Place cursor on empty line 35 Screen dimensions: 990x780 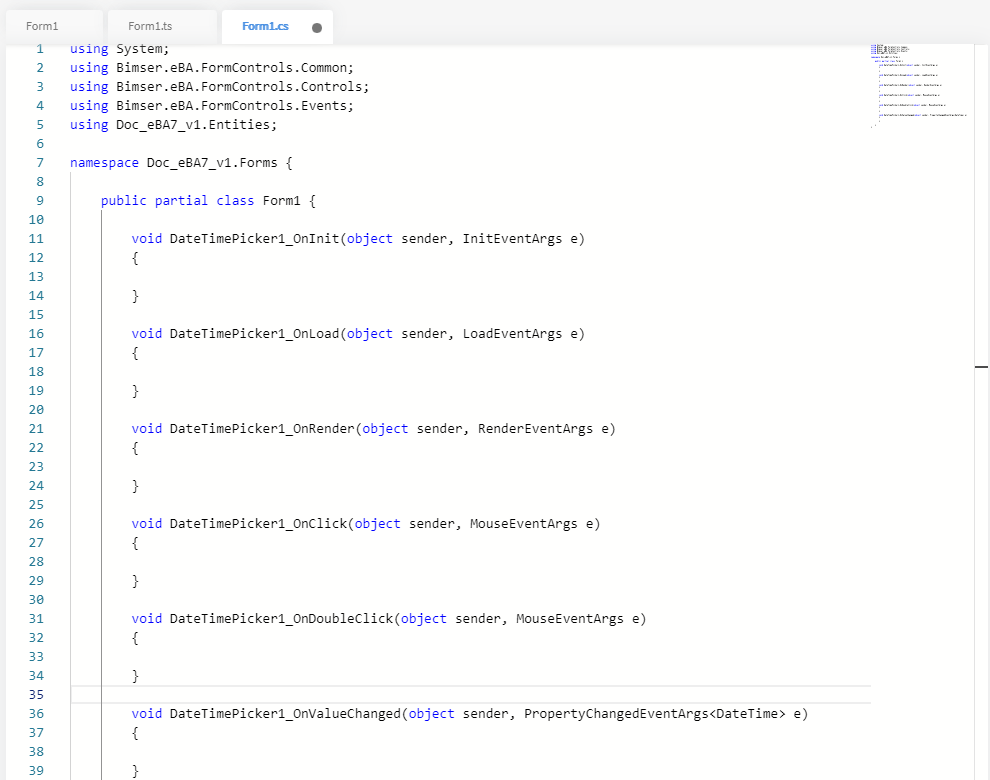click(x=400, y=695)
